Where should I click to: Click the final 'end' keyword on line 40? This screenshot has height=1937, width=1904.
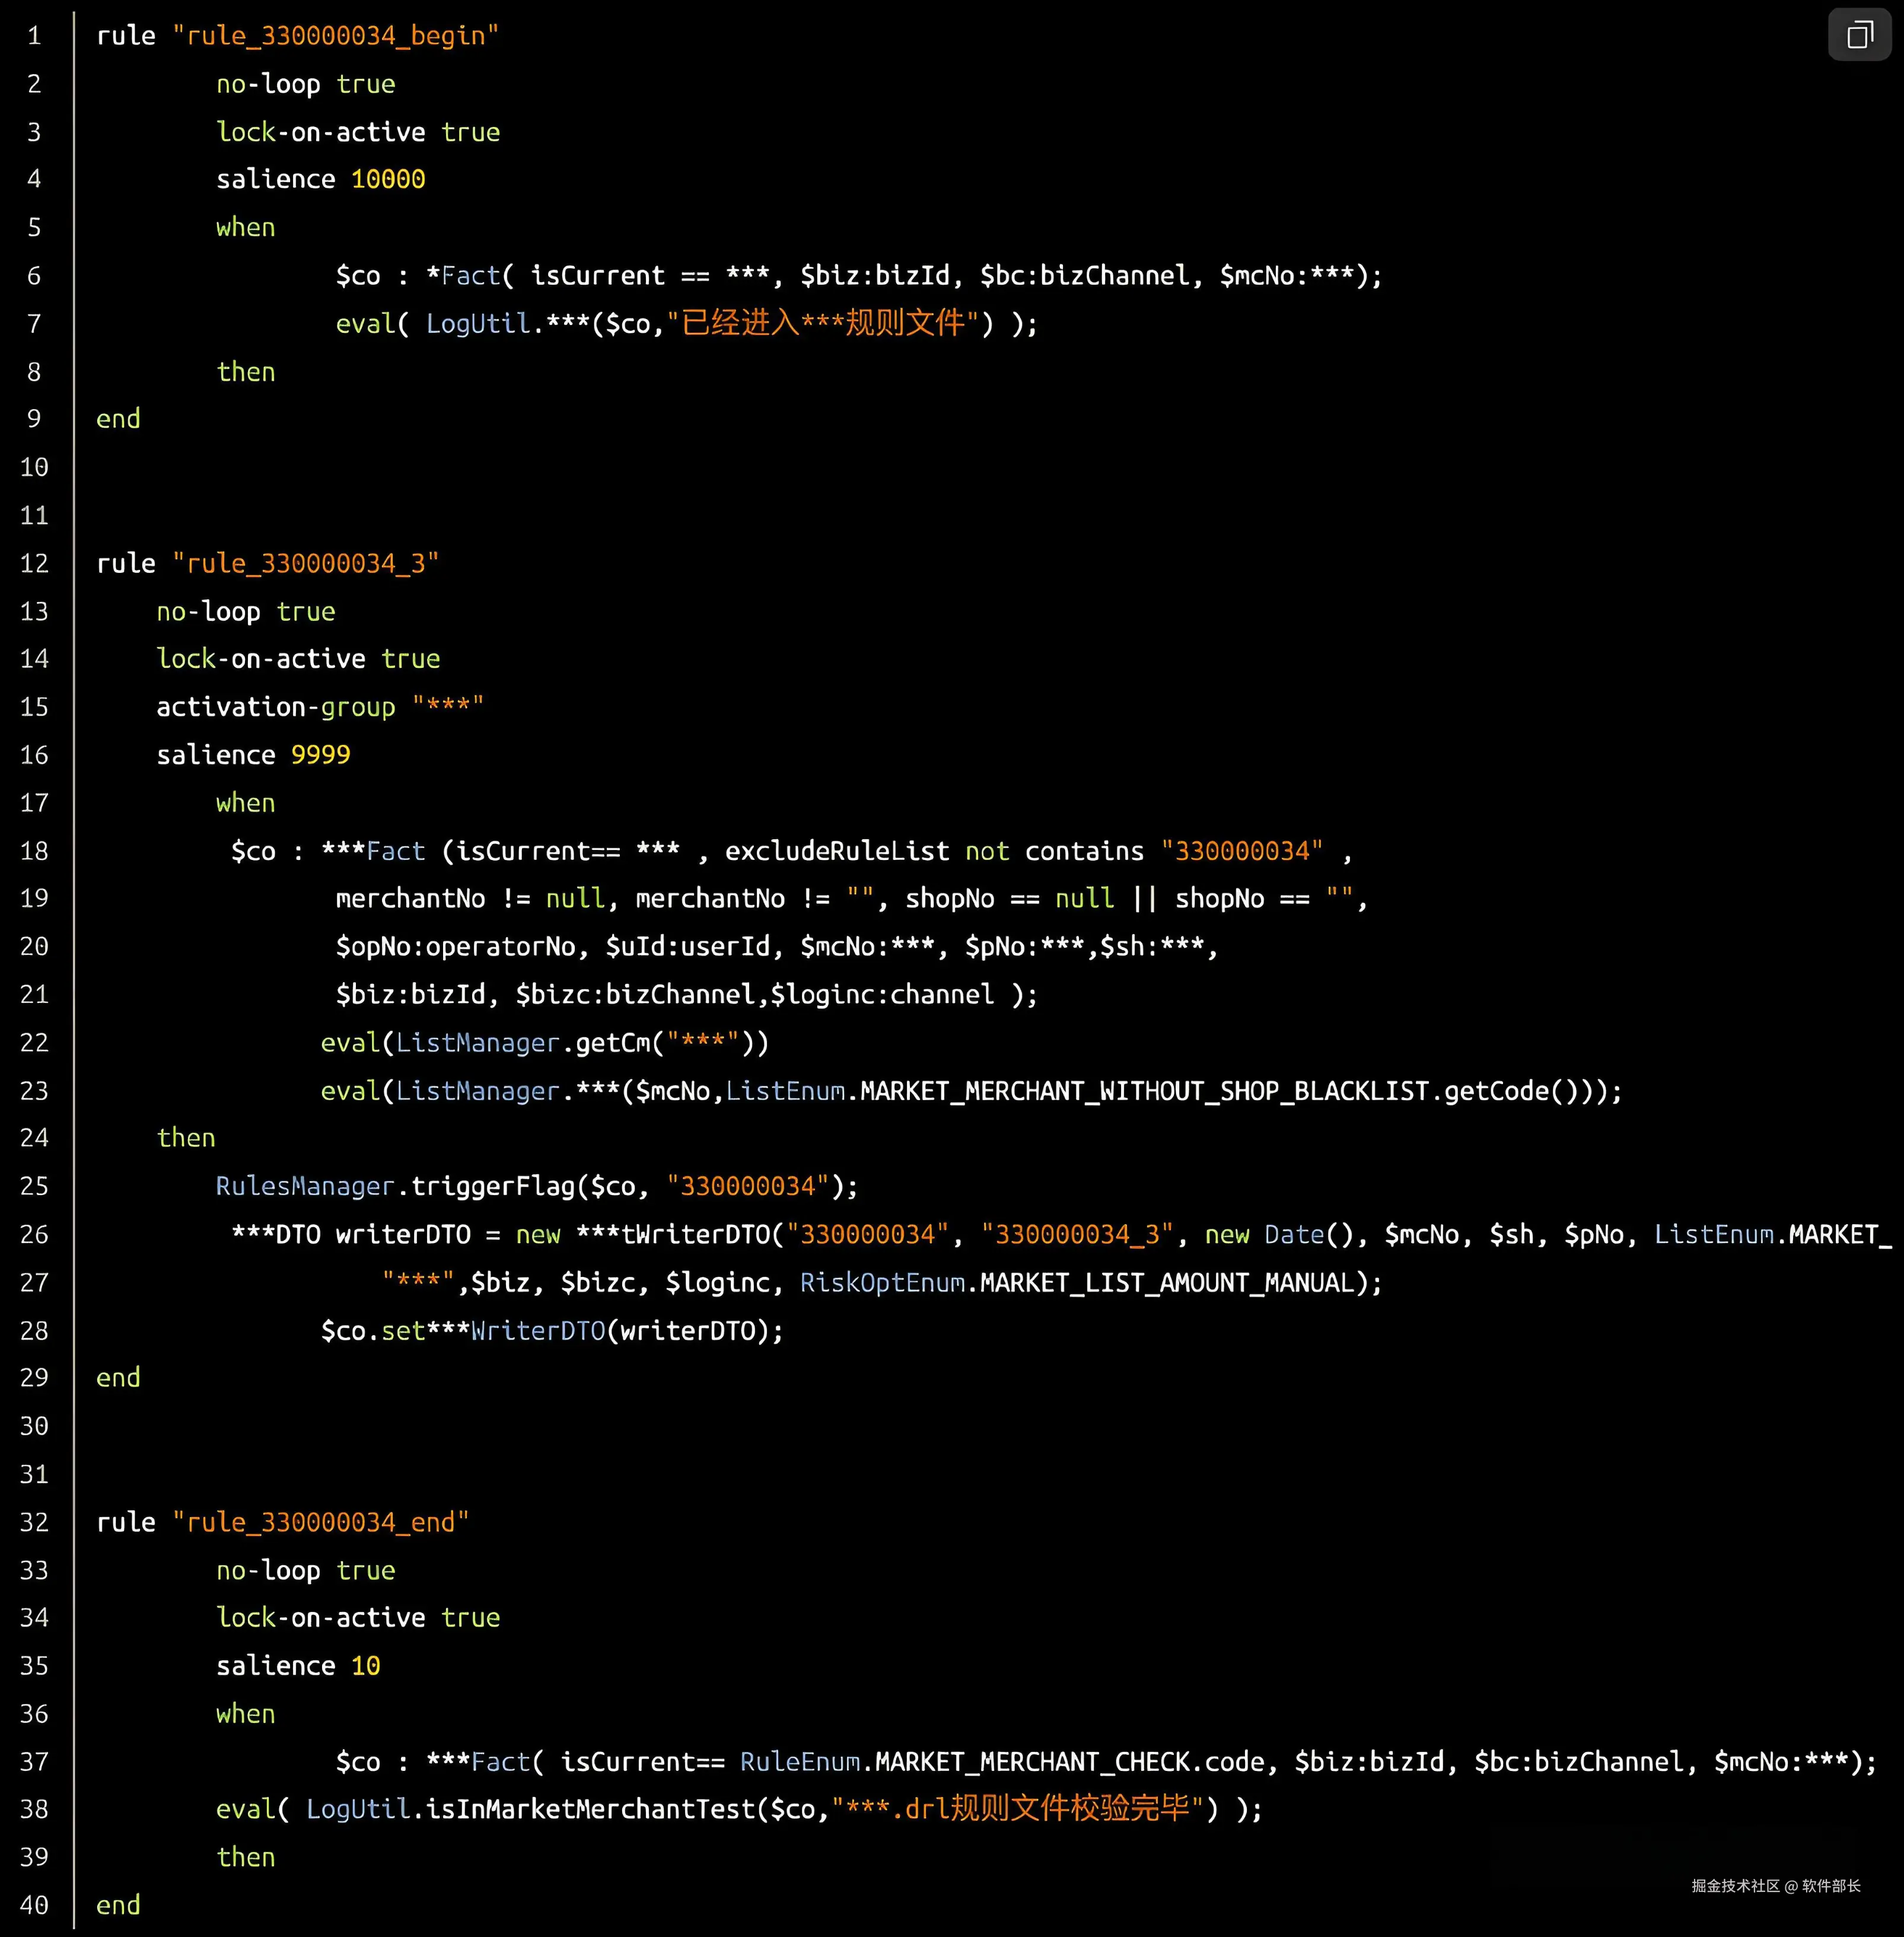tap(118, 1905)
